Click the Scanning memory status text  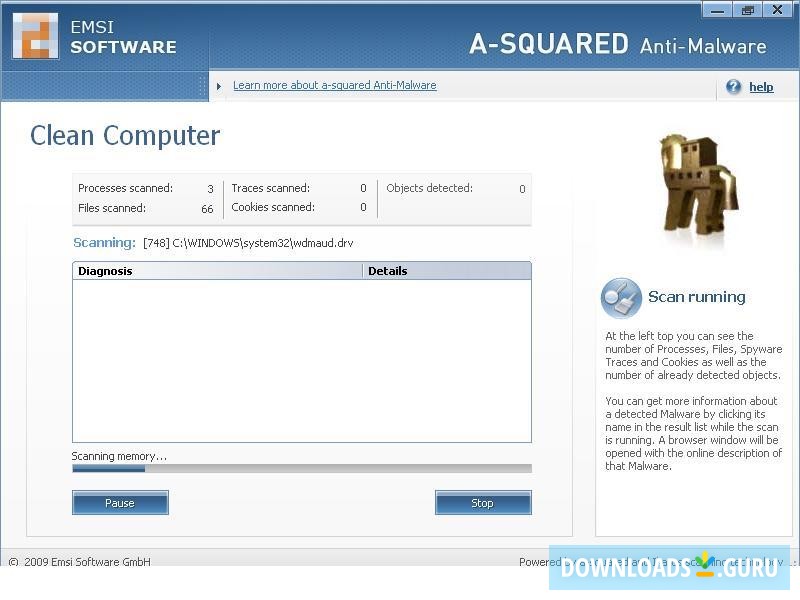point(119,456)
